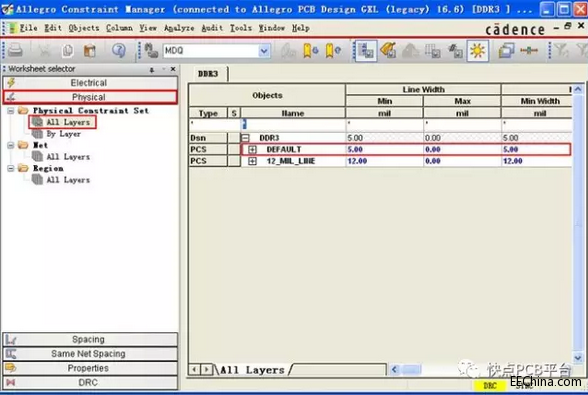Click the horizontal scrollbar left arrow
588x395 pixels.
tap(394, 370)
